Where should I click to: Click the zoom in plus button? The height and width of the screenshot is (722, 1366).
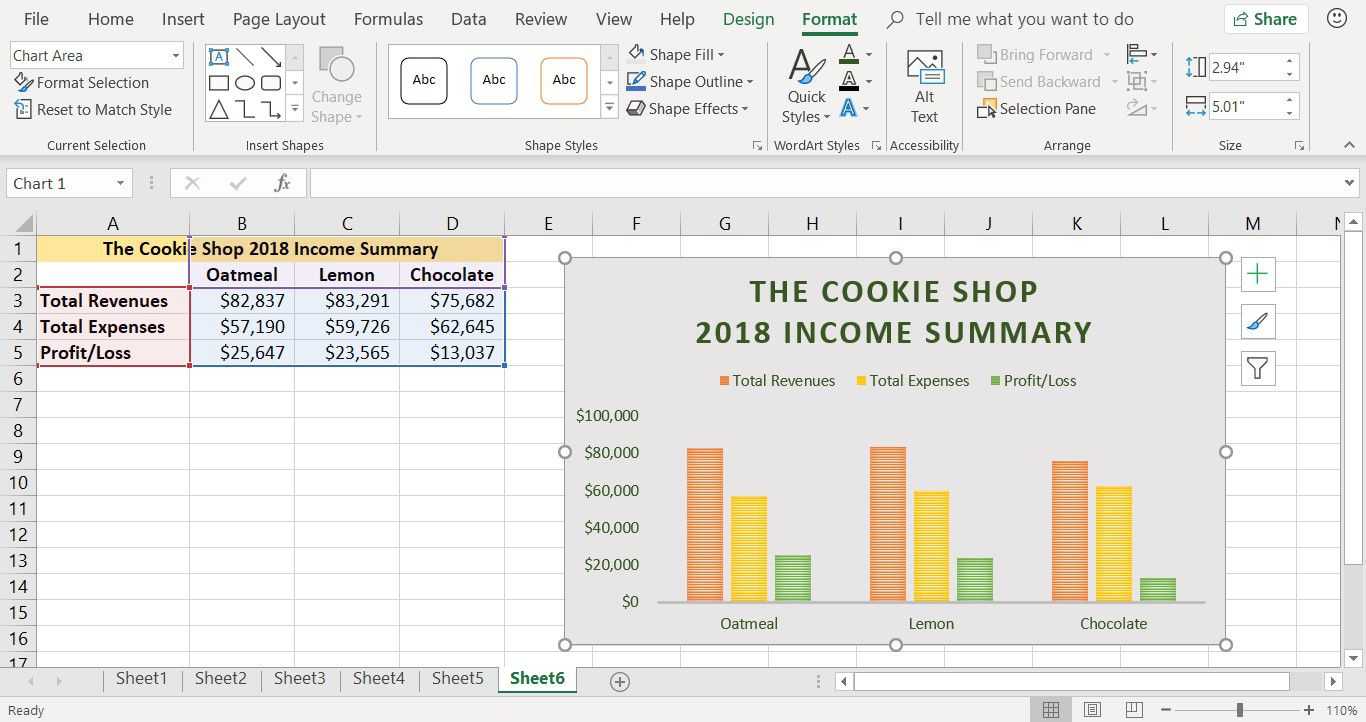1309,710
